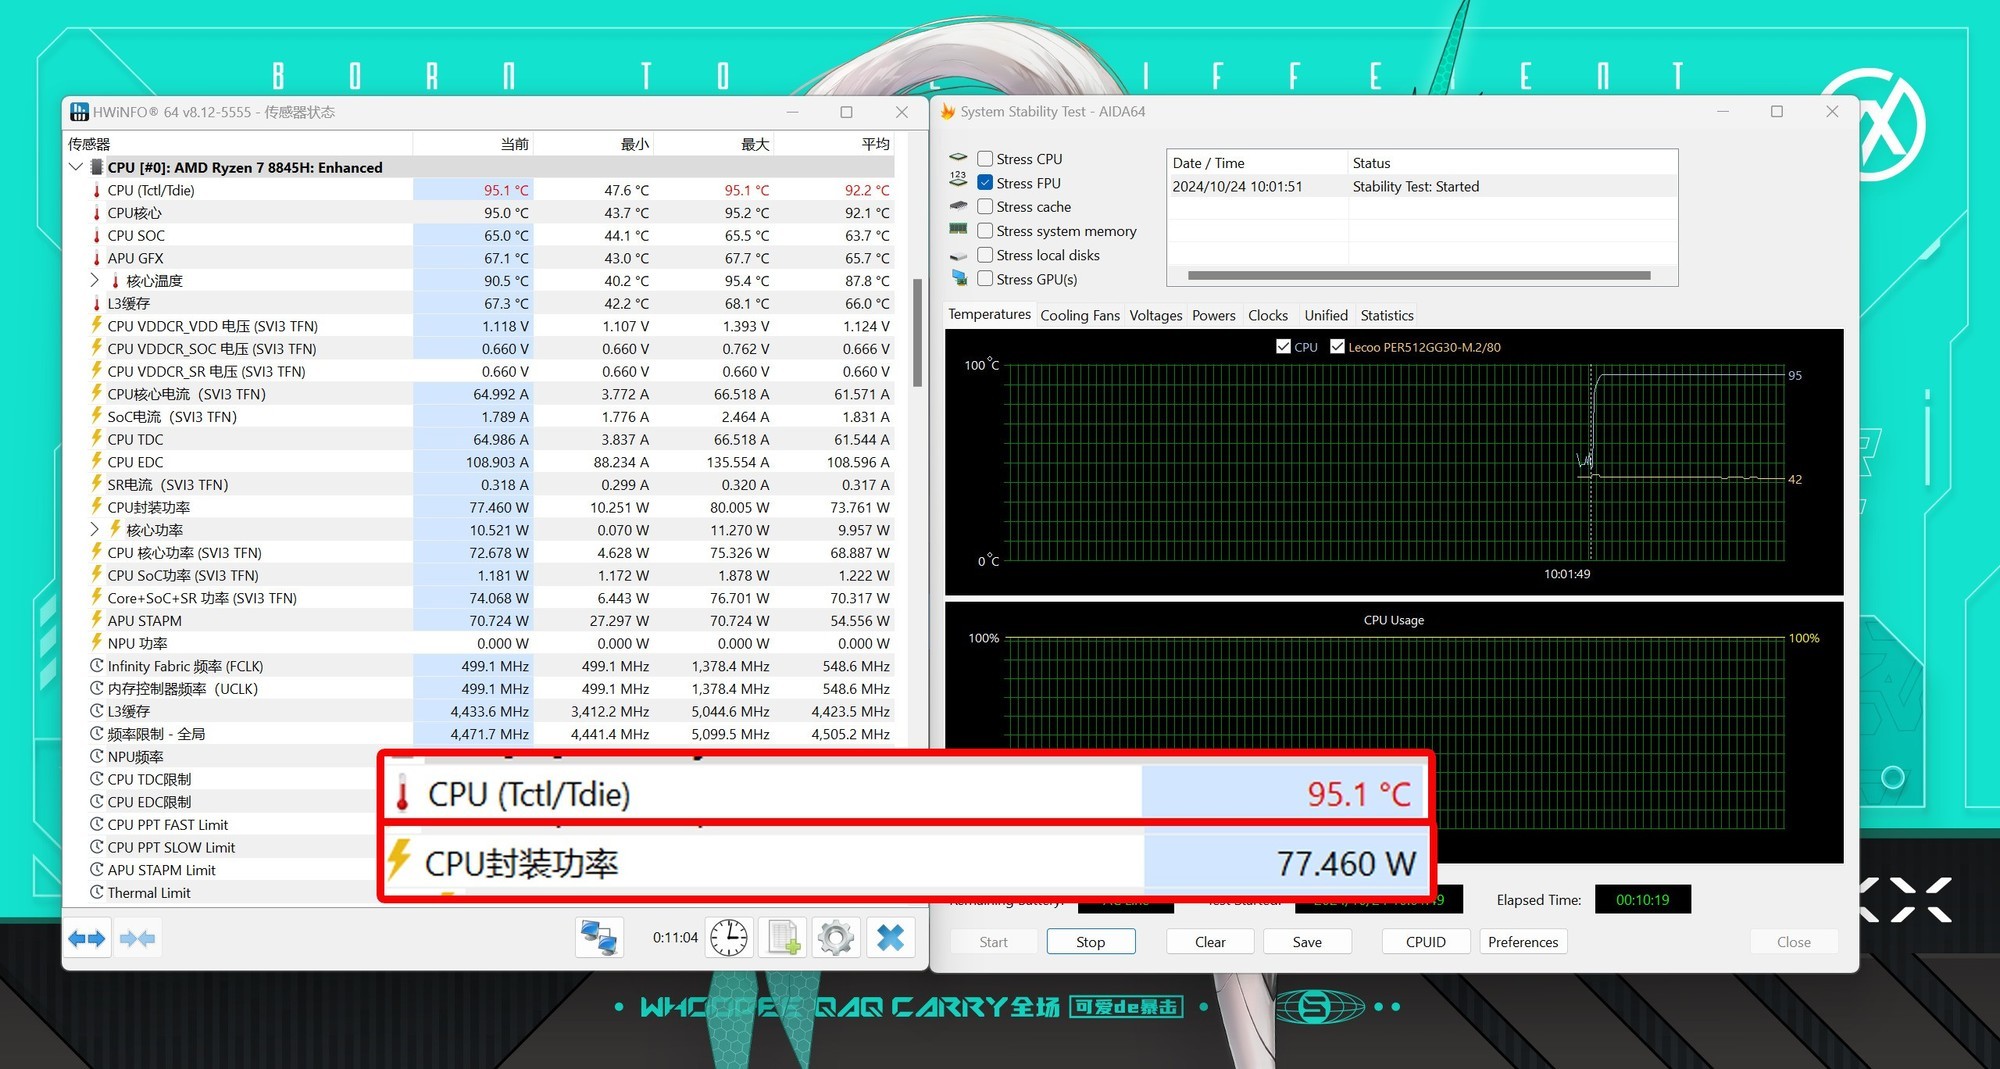2000x1069 pixels.
Task: Toggle Lecoo PER512GG30 graph checkbox
Action: click(1337, 346)
